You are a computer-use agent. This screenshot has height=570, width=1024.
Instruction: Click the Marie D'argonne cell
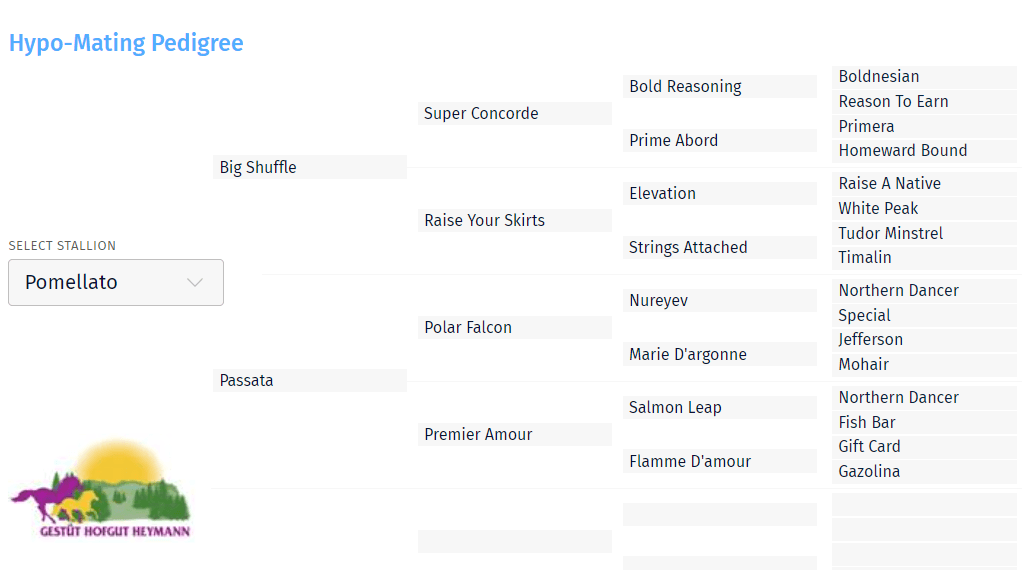(x=720, y=354)
